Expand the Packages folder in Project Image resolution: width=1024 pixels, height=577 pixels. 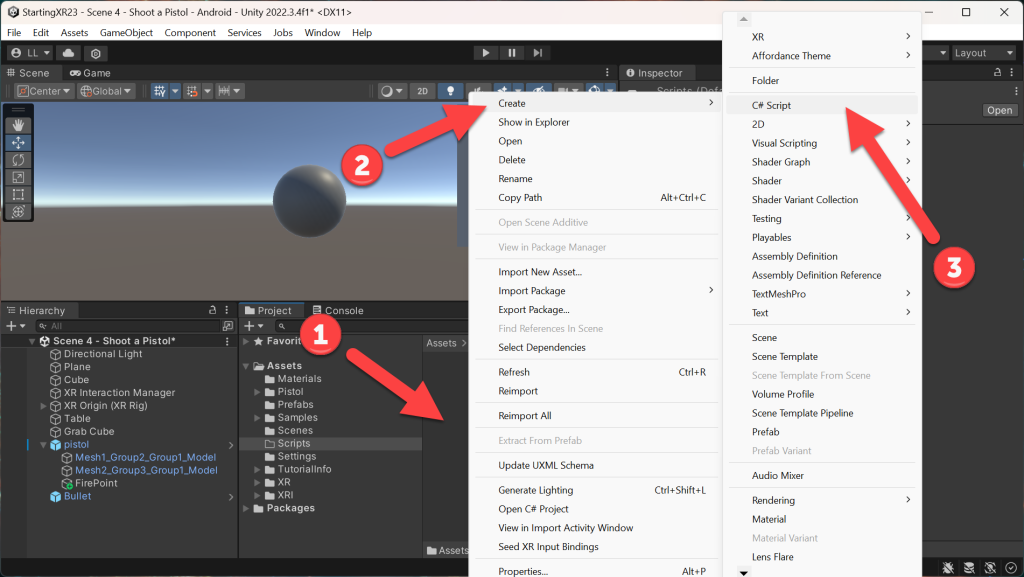click(246, 508)
